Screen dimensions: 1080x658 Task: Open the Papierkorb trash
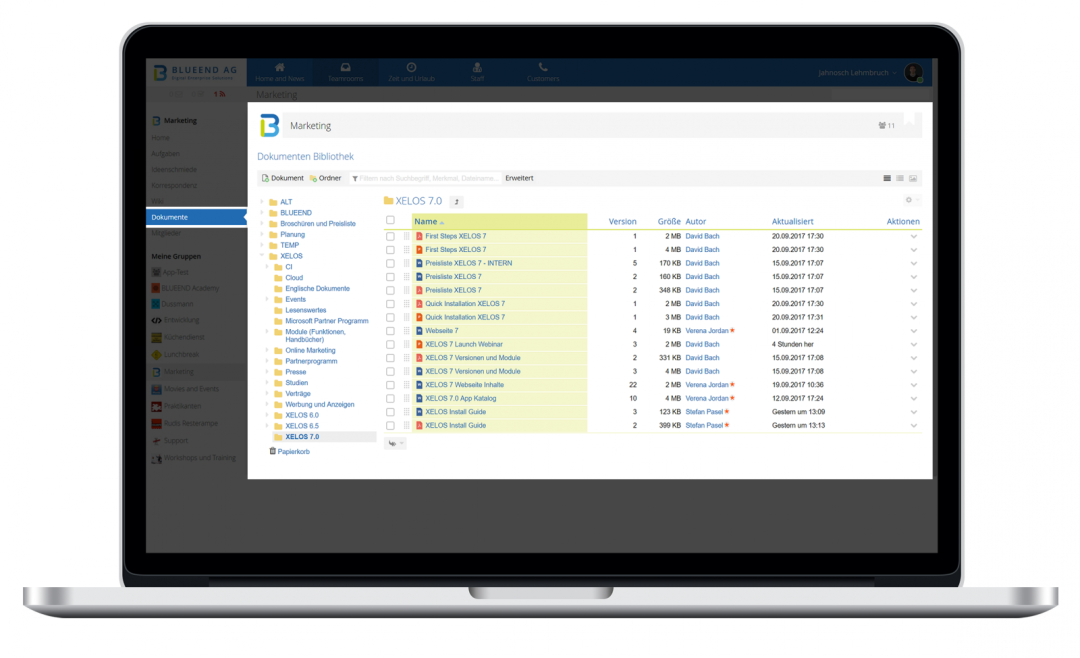(289, 451)
